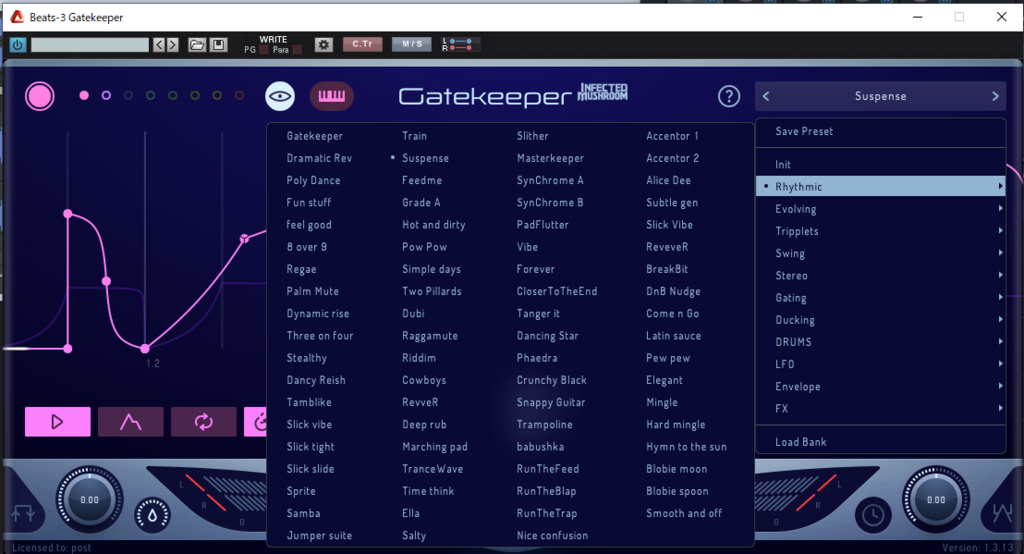Expand the Gating category submenu
Image resolution: width=1024 pixels, height=554 pixels.
880,298
